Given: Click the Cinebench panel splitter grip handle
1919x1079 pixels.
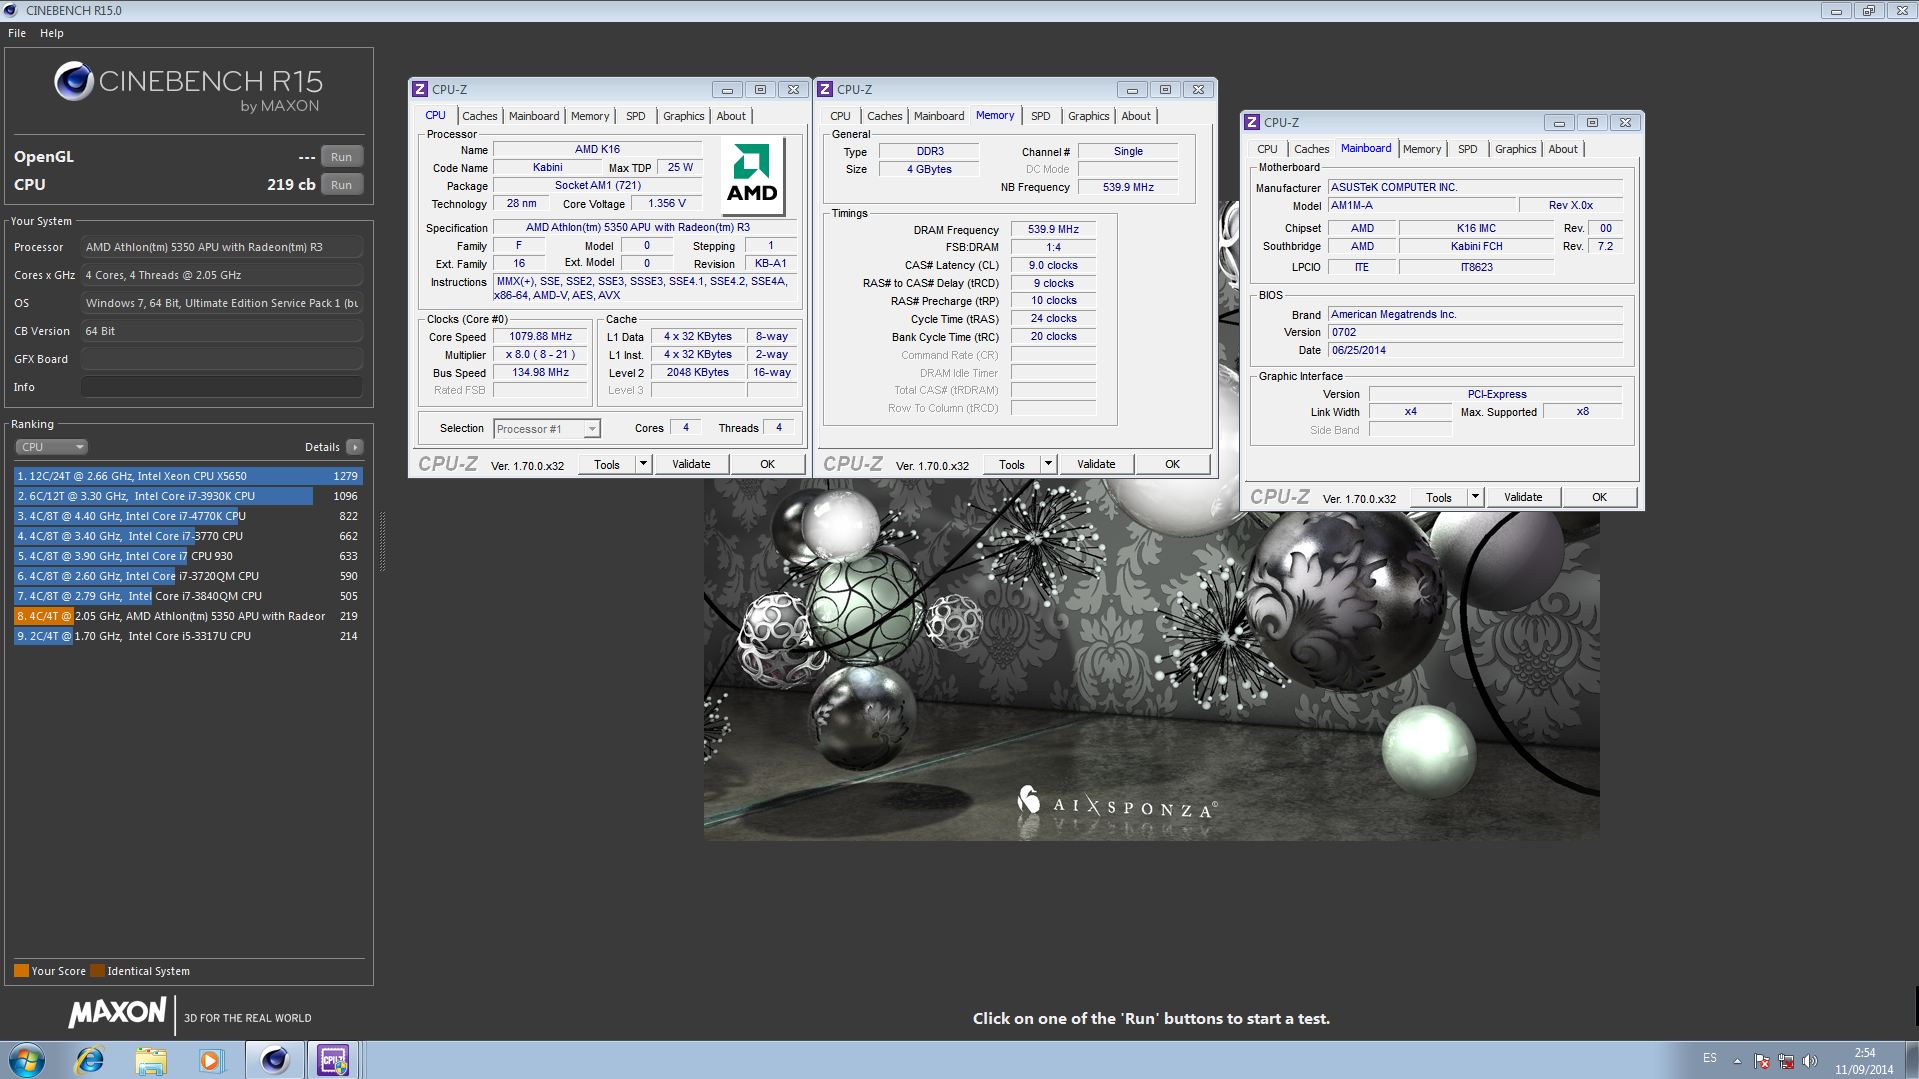Looking at the screenshot, I should point(382,541).
